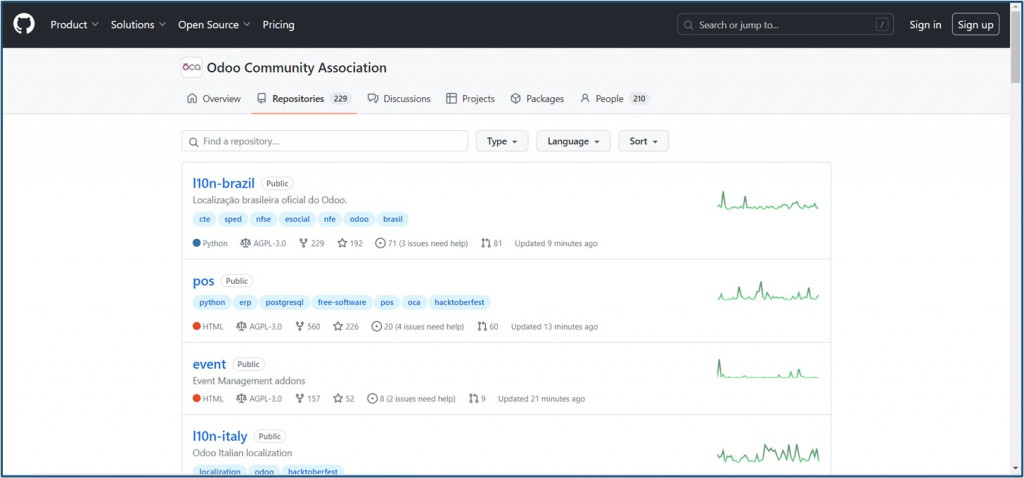Open event's 9 pull requests
1024x478 pixels.
click(477, 398)
